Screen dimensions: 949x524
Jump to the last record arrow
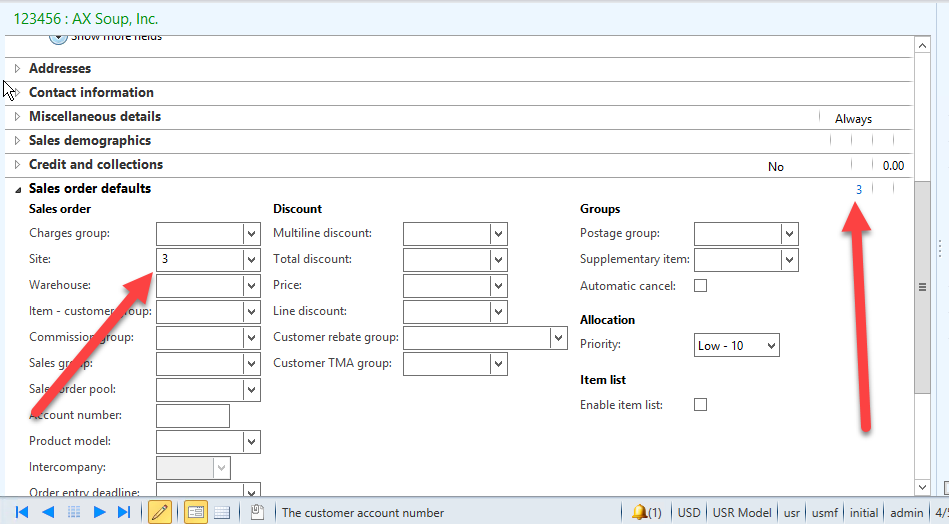click(124, 512)
